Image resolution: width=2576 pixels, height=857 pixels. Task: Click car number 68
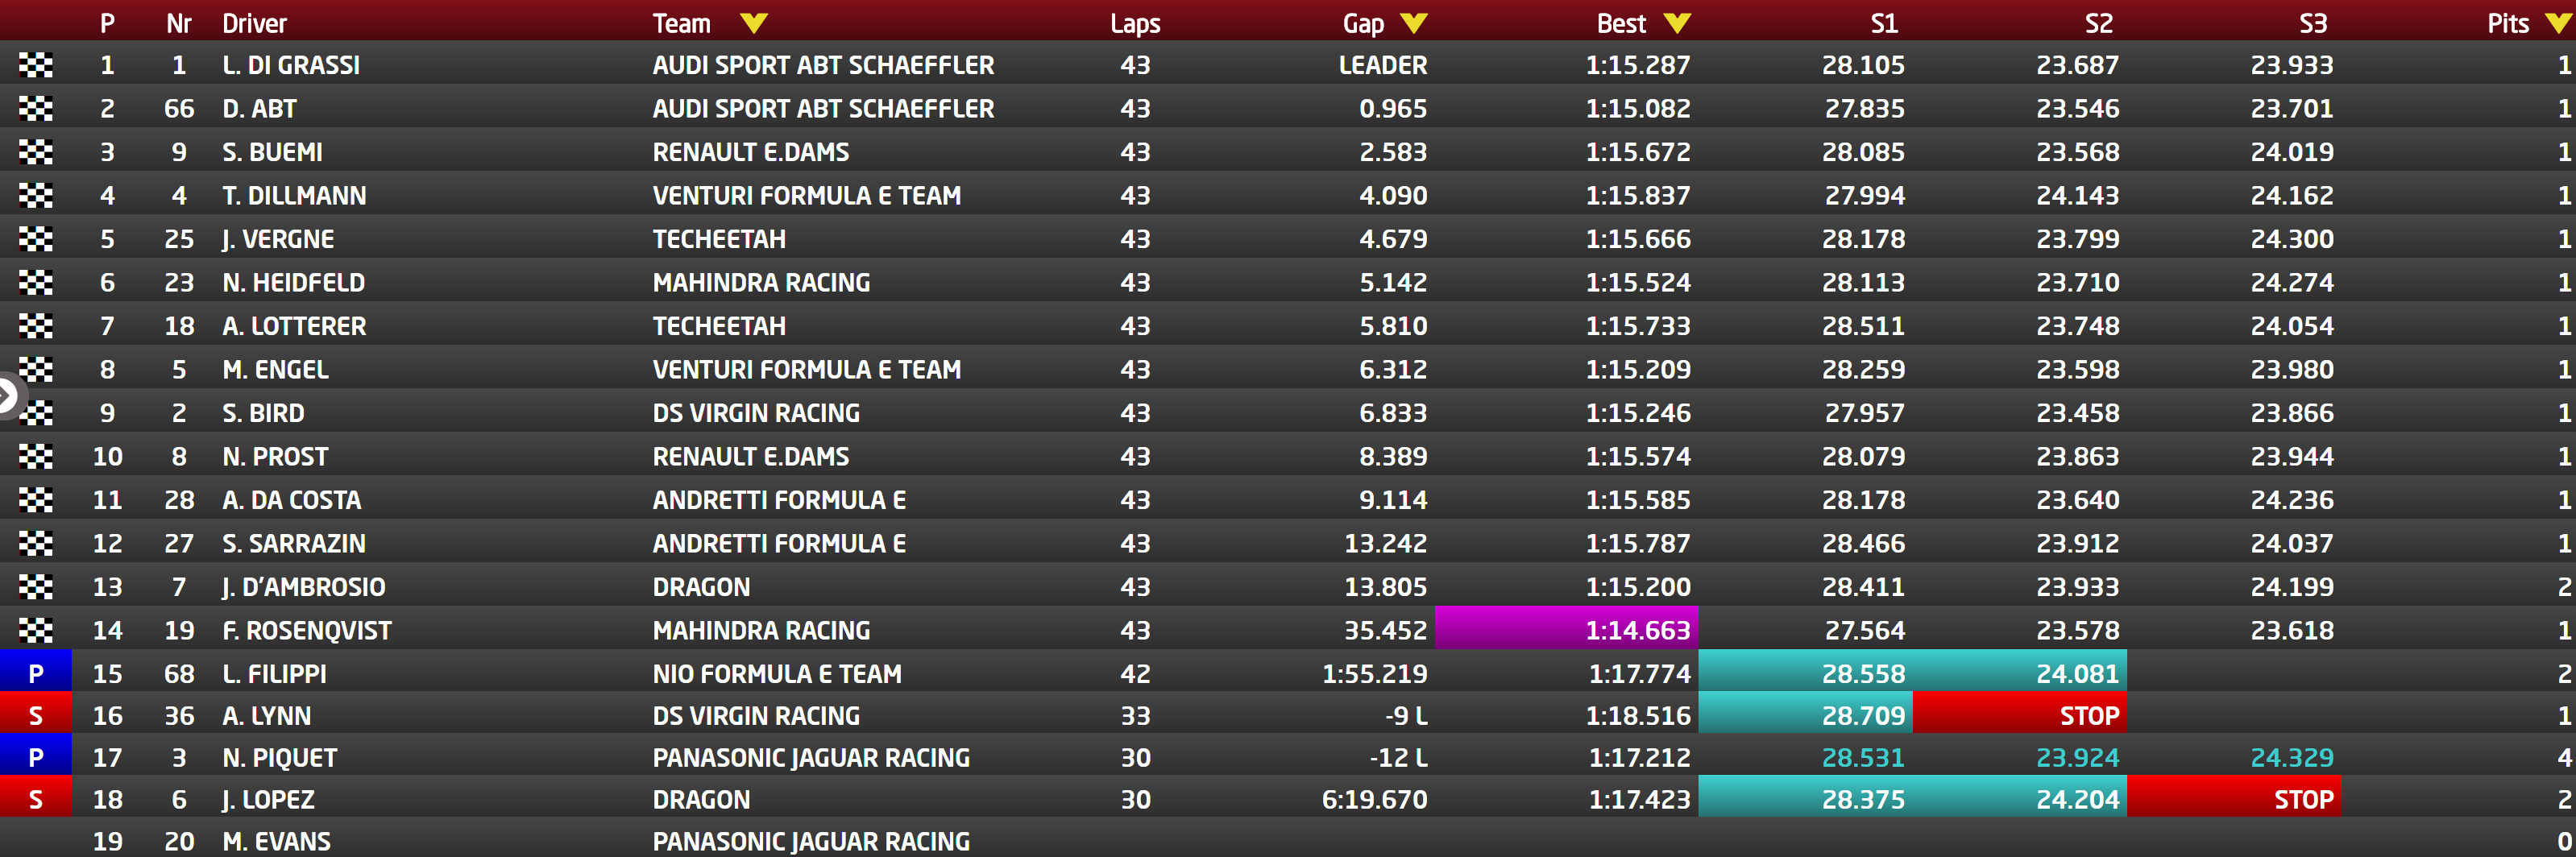point(179,673)
